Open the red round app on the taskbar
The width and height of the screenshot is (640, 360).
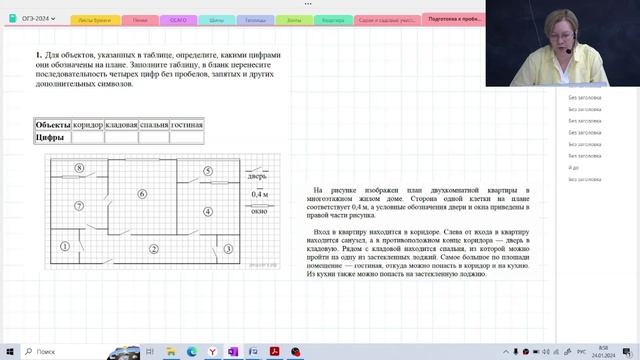295,351
